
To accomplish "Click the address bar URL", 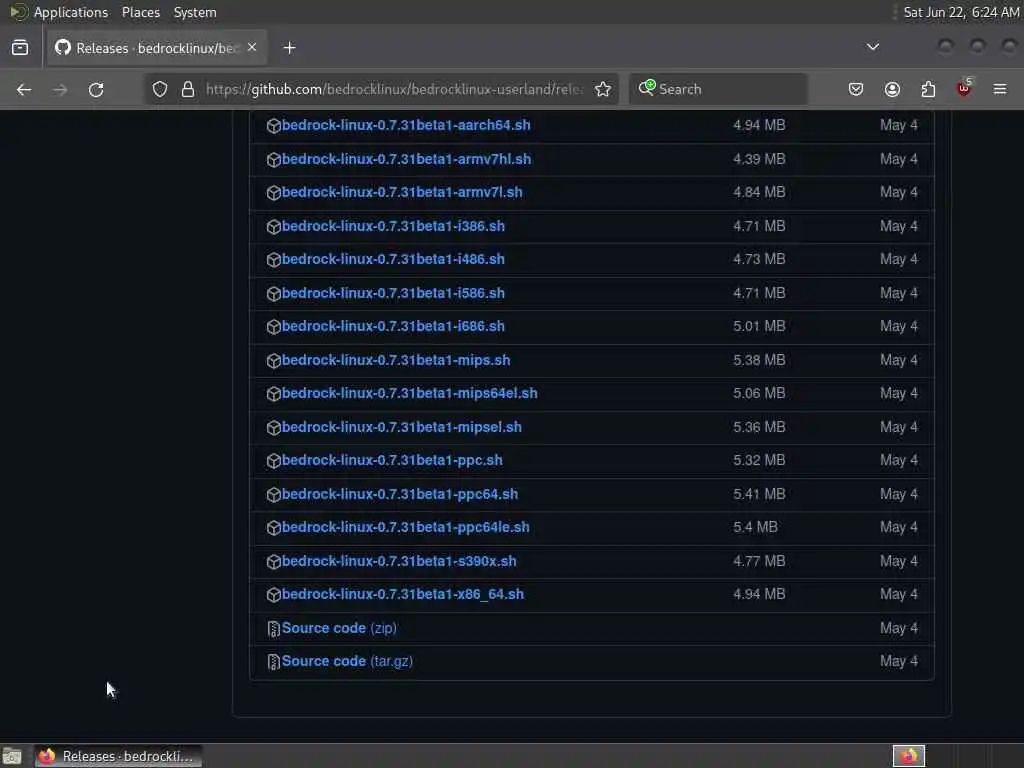I will (394, 89).
